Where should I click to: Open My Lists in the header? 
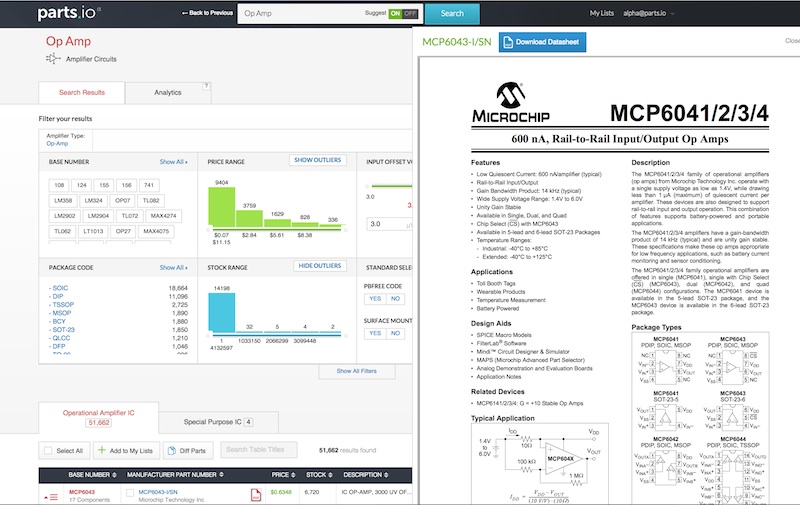[602, 13]
